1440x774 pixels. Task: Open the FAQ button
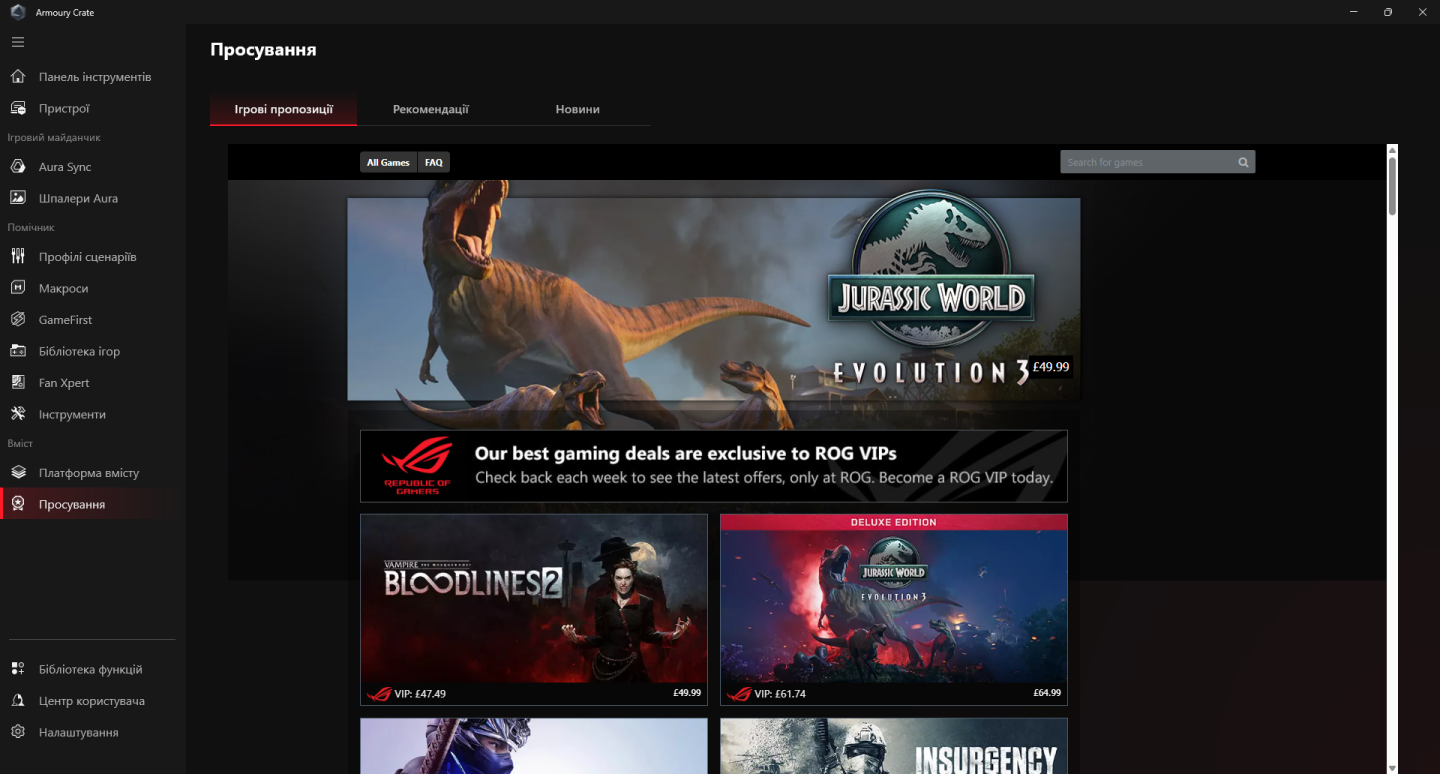[434, 162]
